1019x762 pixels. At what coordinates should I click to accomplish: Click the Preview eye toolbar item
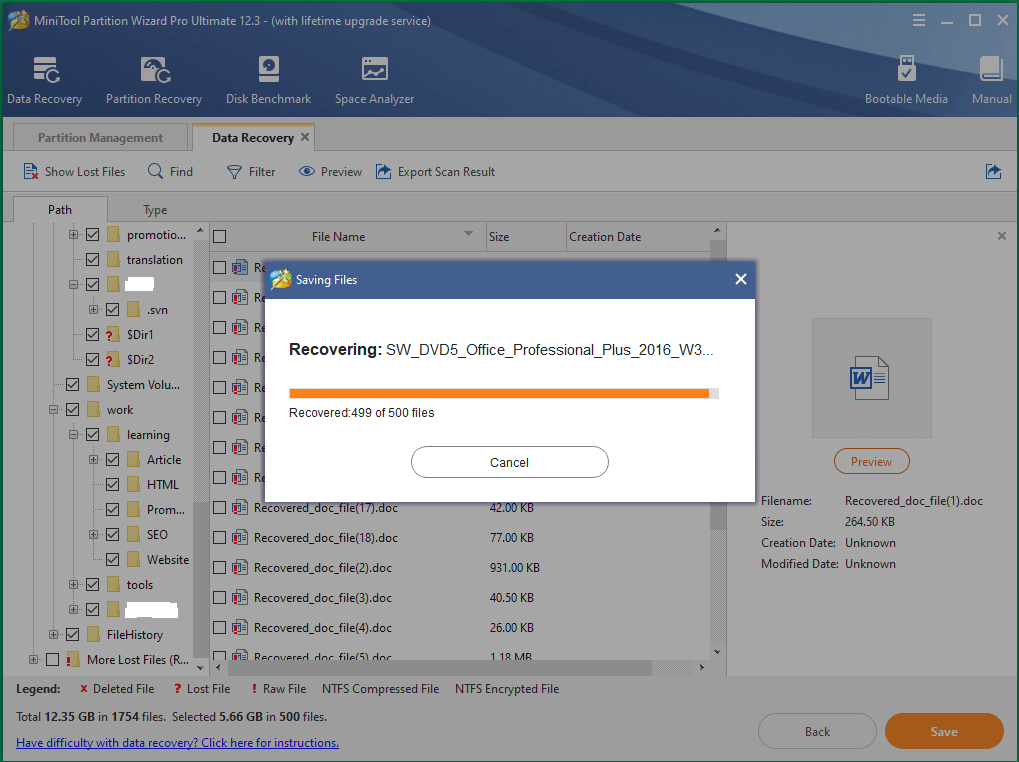pos(330,171)
